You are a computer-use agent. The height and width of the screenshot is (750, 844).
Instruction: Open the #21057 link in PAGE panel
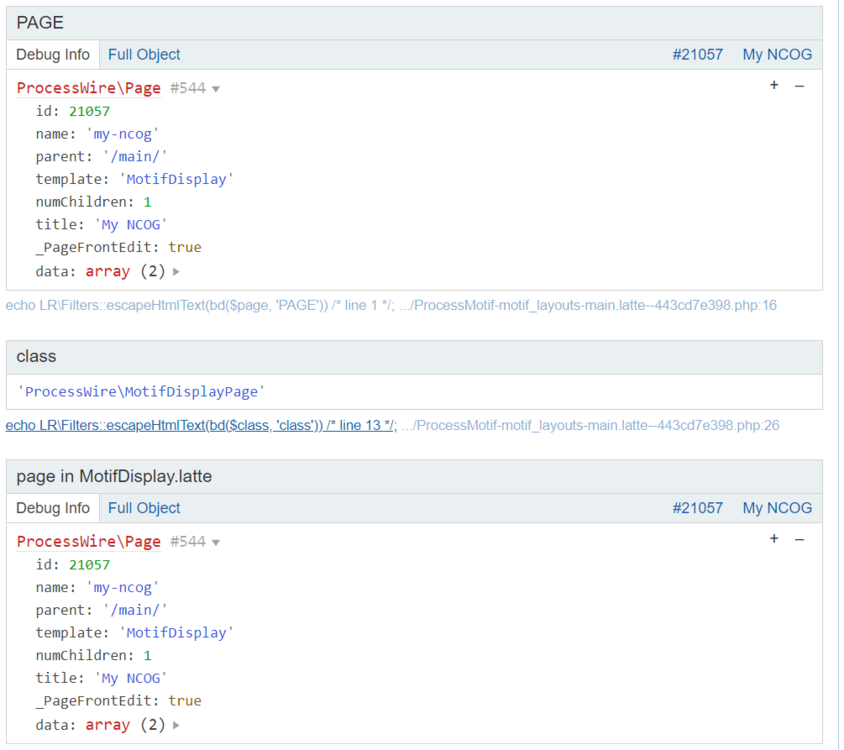pyautogui.click(x=697, y=54)
